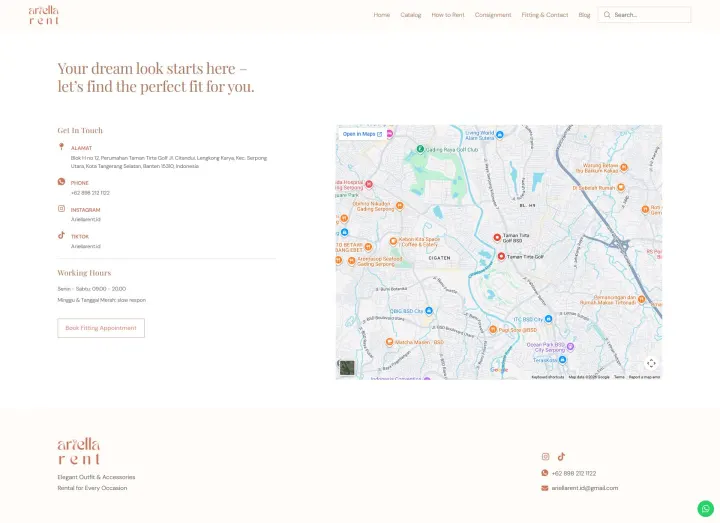
Task: Click the Book Fitting Appointment button
Action: tap(101, 328)
